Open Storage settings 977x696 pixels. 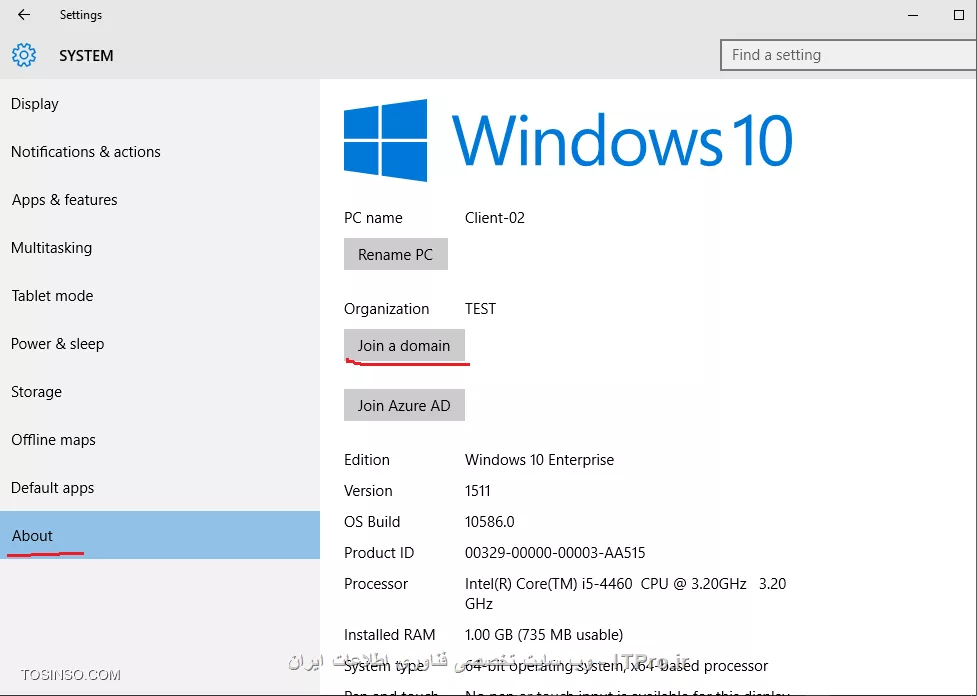click(160, 391)
